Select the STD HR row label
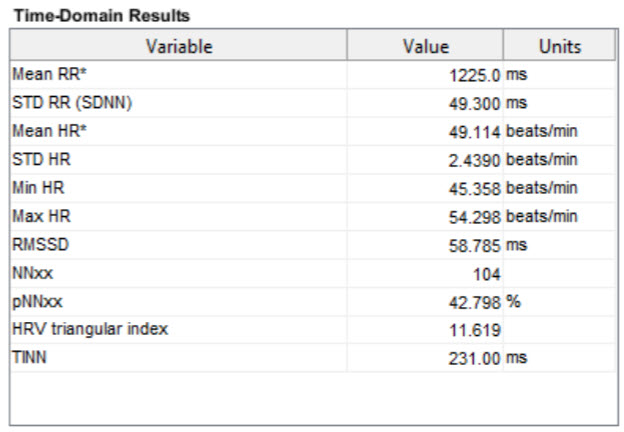The height and width of the screenshot is (432, 624). 35,159
